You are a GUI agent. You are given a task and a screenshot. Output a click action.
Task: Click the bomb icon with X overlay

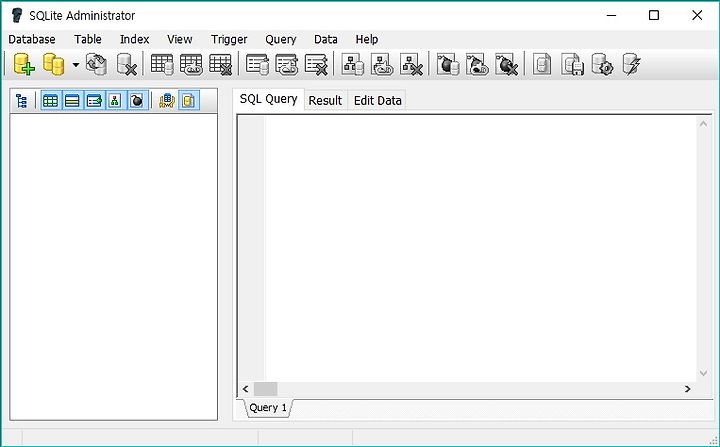pos(506,64)
